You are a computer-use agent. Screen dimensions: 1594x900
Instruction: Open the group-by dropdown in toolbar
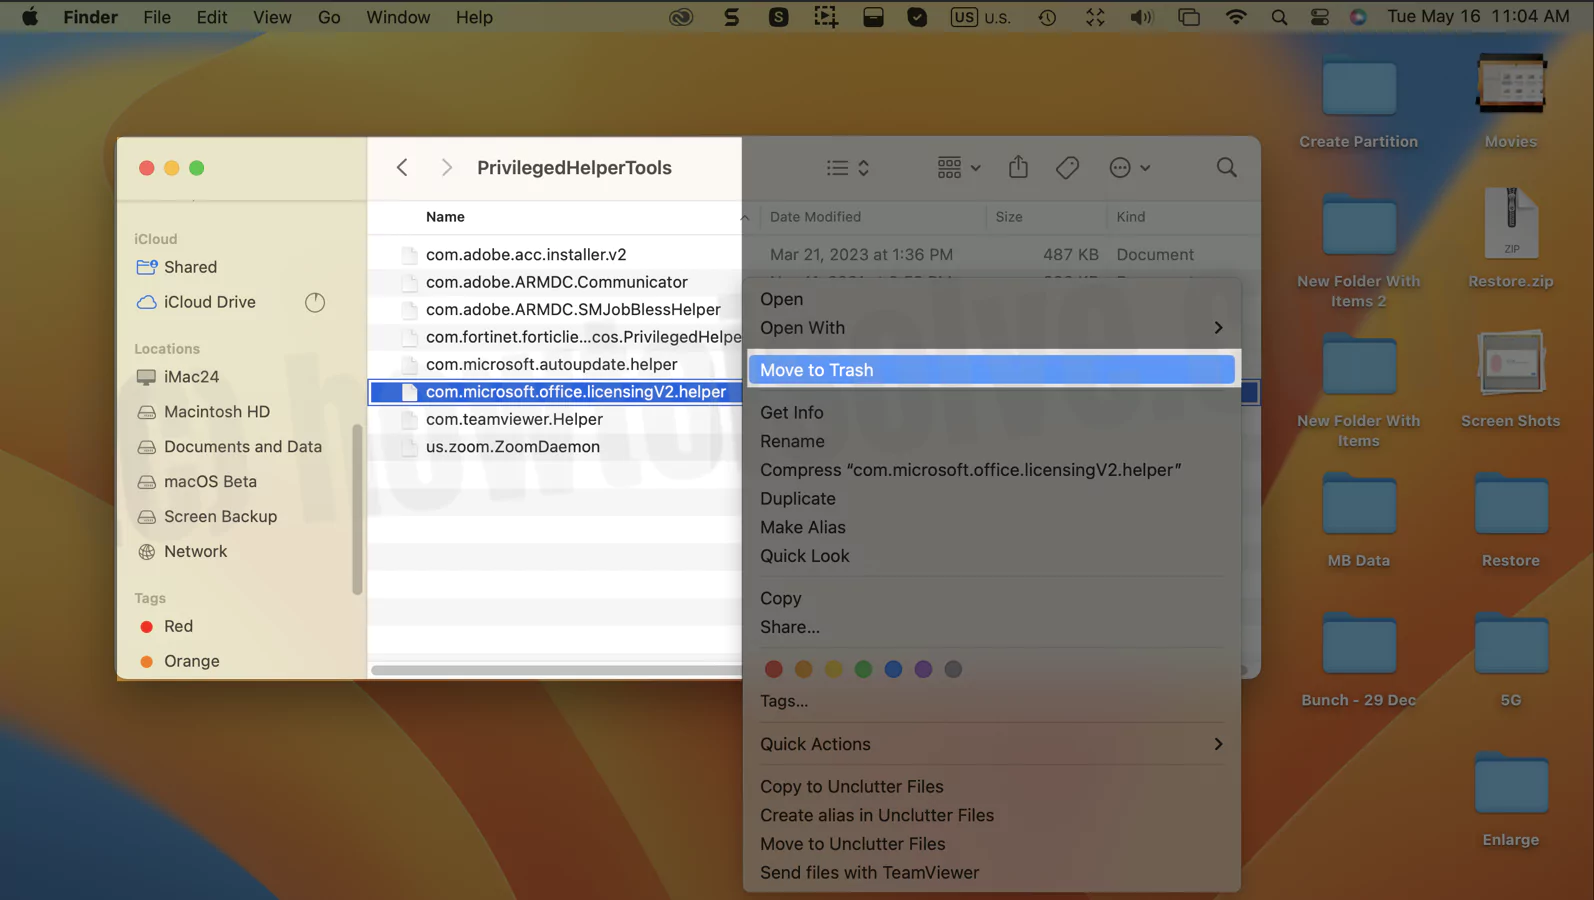[x=958, y=168]
